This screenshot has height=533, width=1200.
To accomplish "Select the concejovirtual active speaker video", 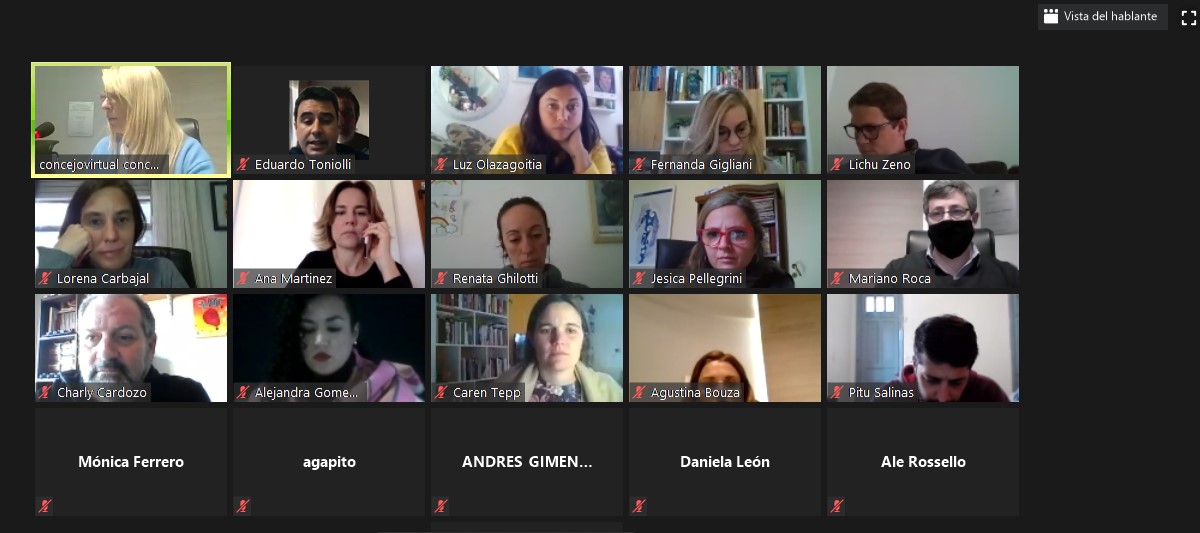I will click(131, 120).
